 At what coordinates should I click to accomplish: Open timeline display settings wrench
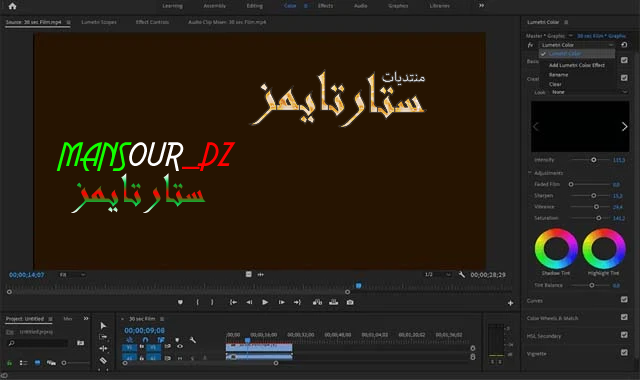point(193,340)
